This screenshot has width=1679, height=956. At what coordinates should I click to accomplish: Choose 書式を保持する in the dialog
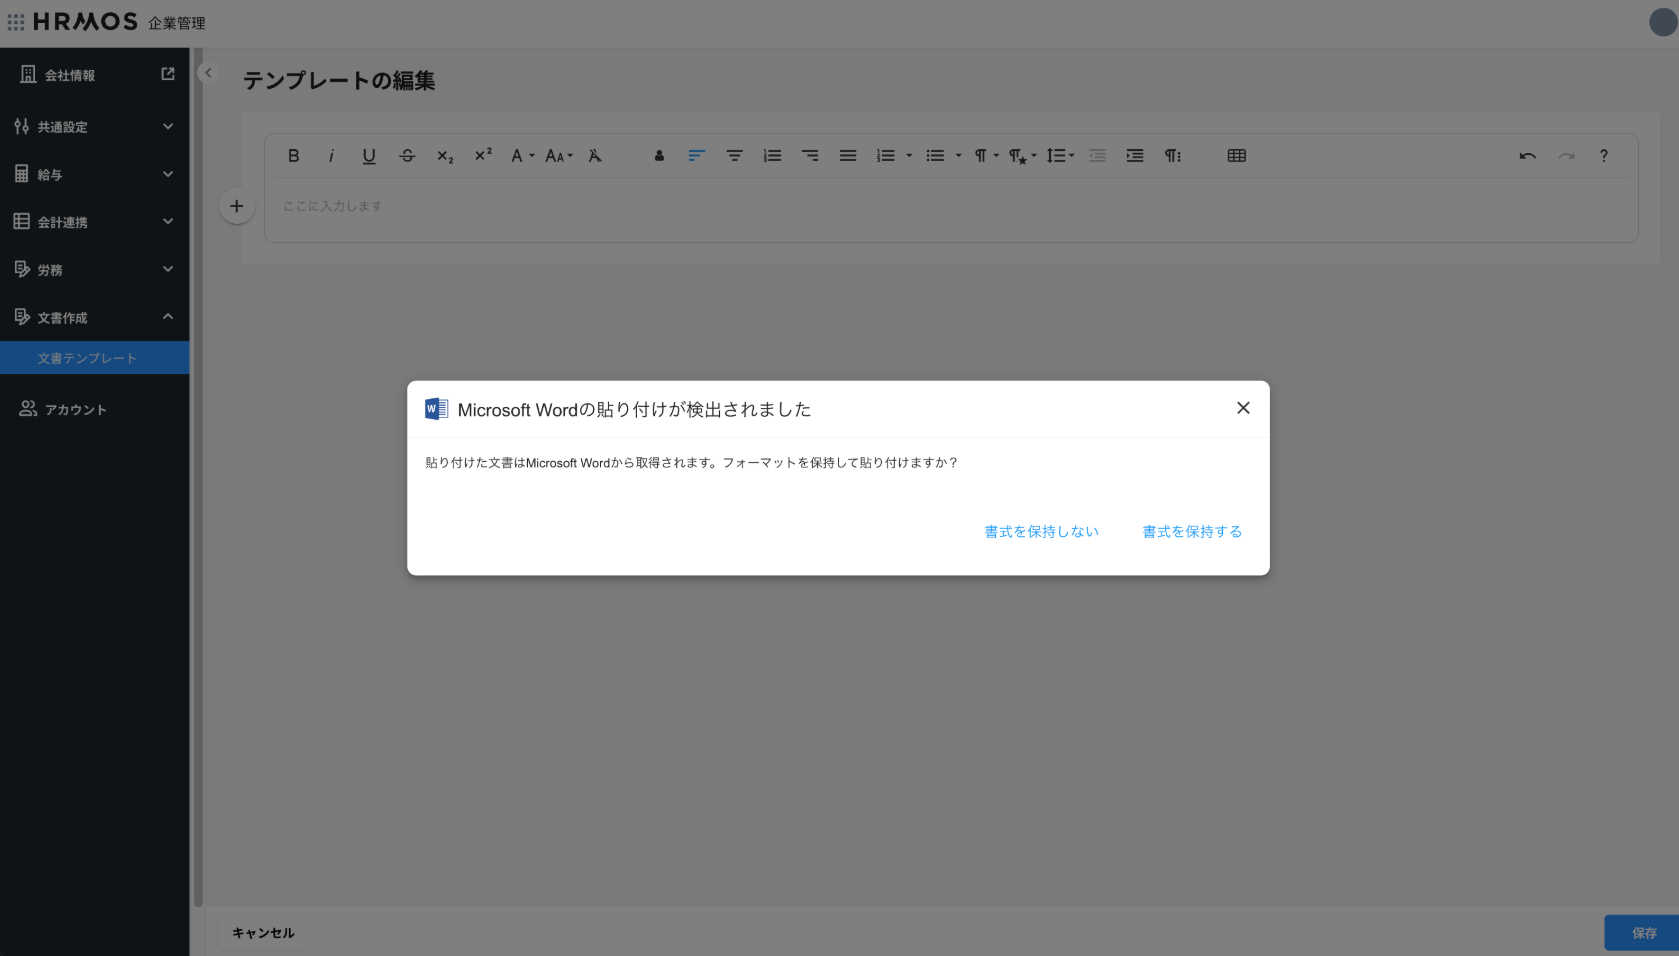[x=1192, y=532]
